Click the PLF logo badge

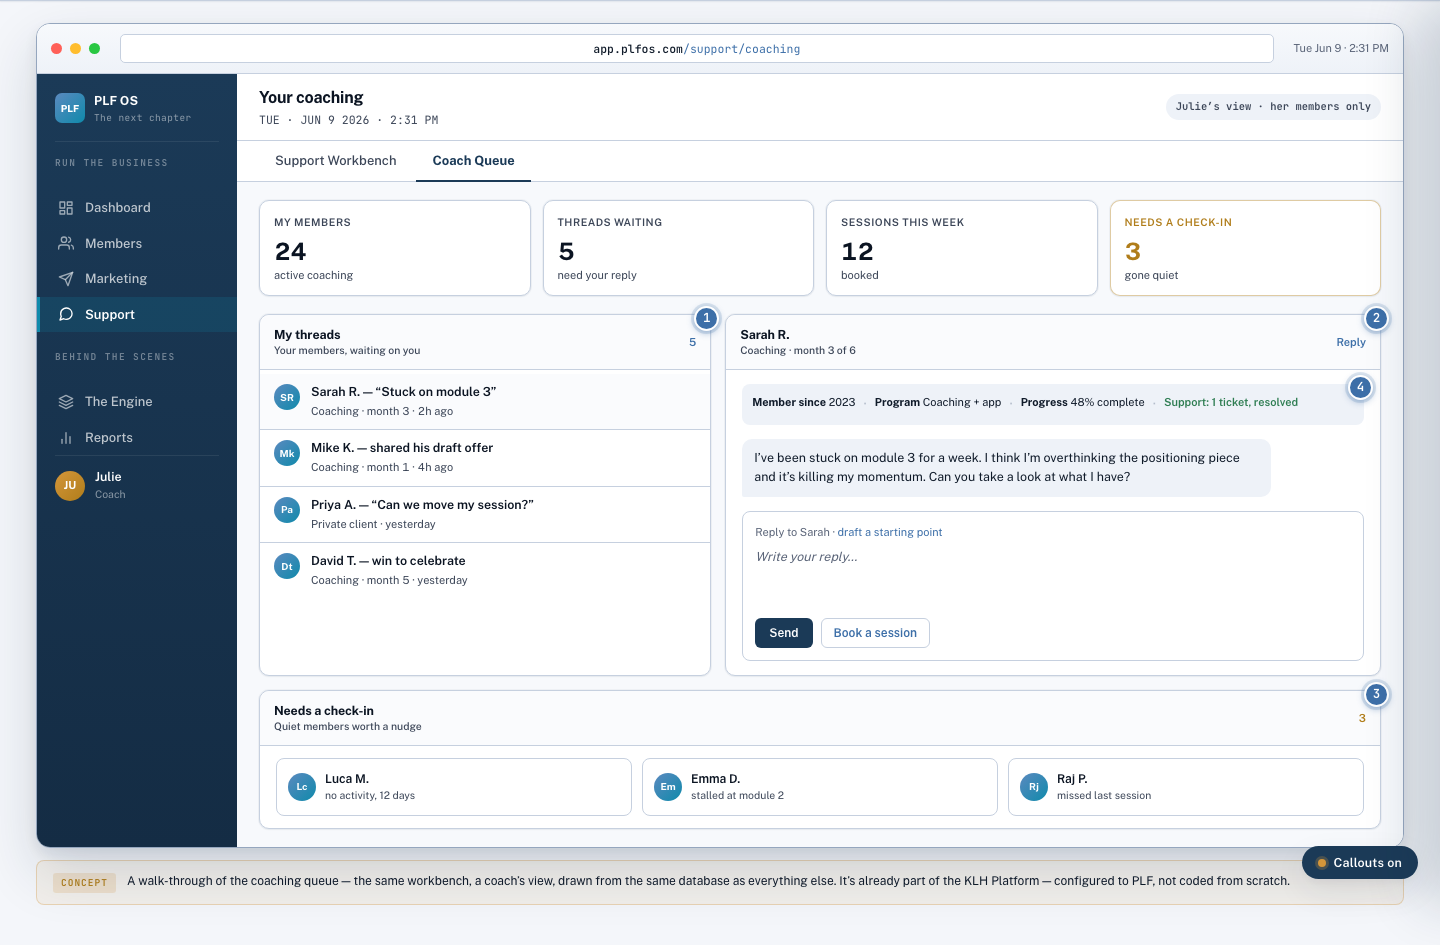(70, 108)
